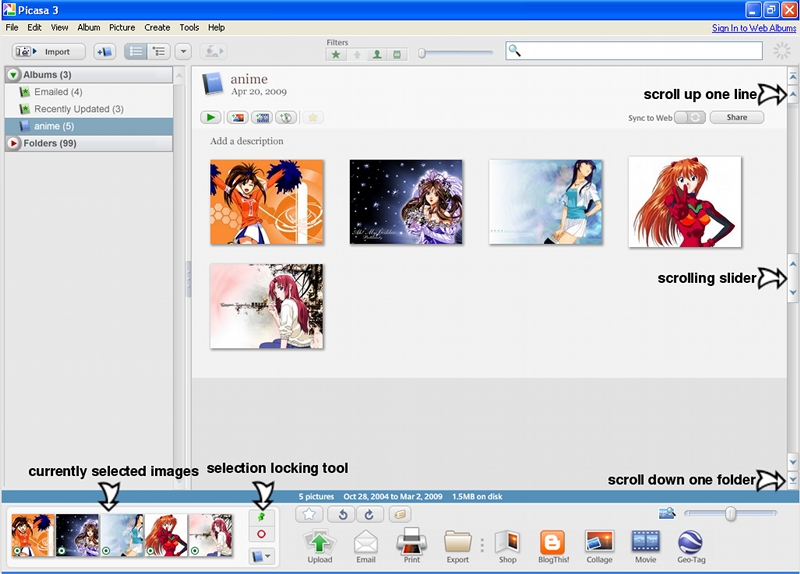Select the starry-night goddess thumbnail in album
The image size is (800, 574).
tap(406, 202)
